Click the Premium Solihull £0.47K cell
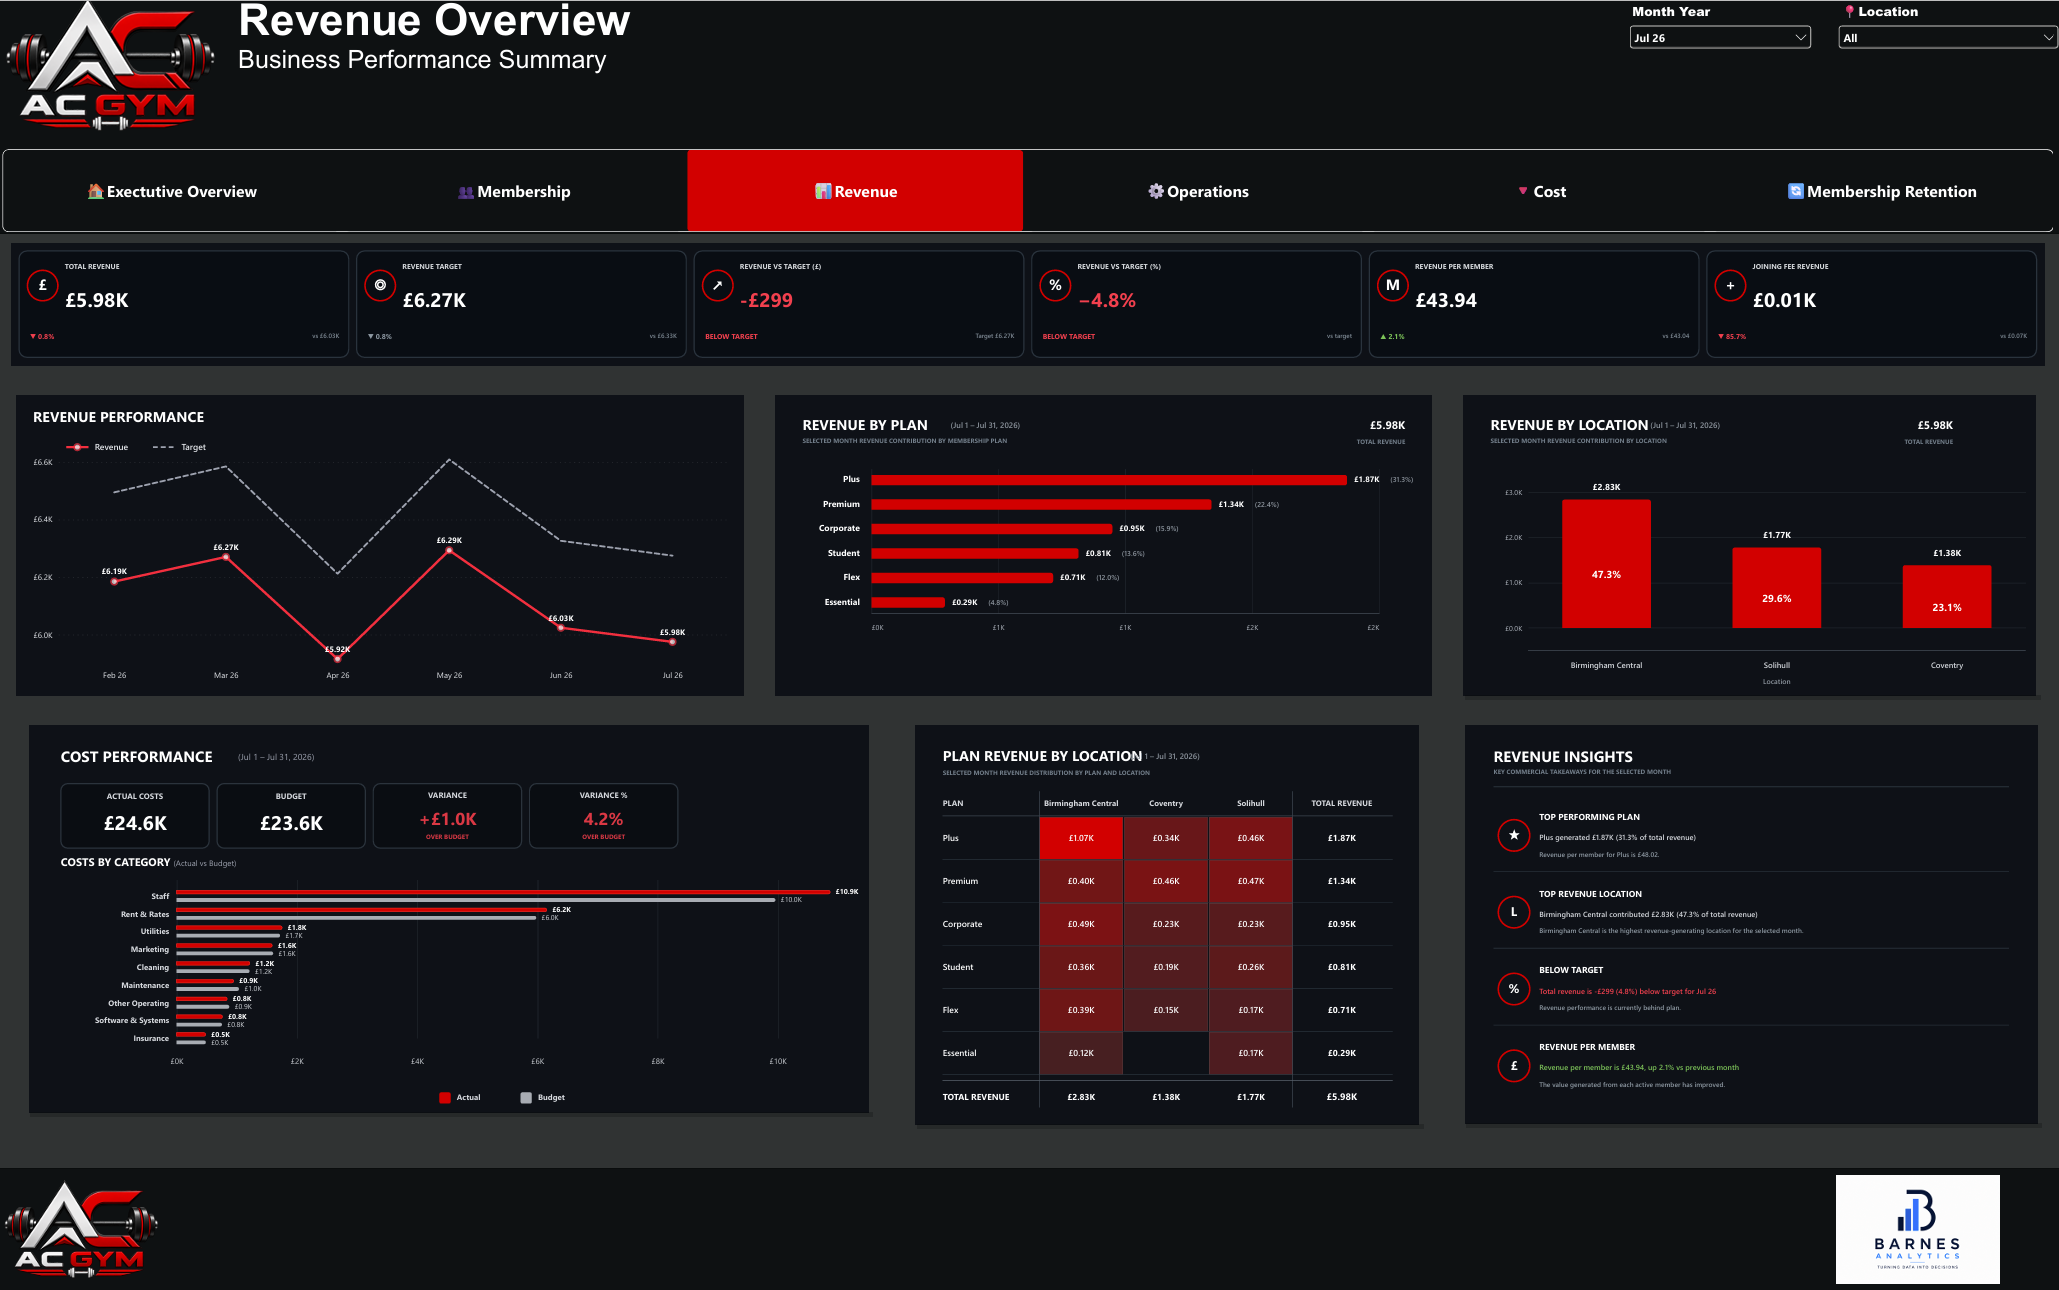This screenshot has width=2059, height=1290. pyautogui.click(x=1250, y=881)
